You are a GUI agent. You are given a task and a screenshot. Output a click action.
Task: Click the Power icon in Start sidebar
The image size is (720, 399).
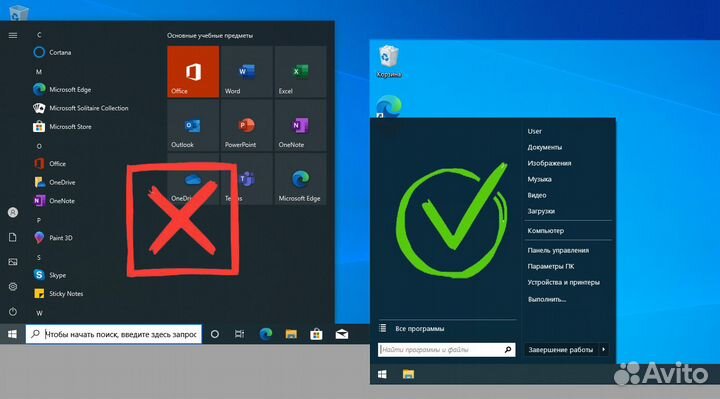13,311
